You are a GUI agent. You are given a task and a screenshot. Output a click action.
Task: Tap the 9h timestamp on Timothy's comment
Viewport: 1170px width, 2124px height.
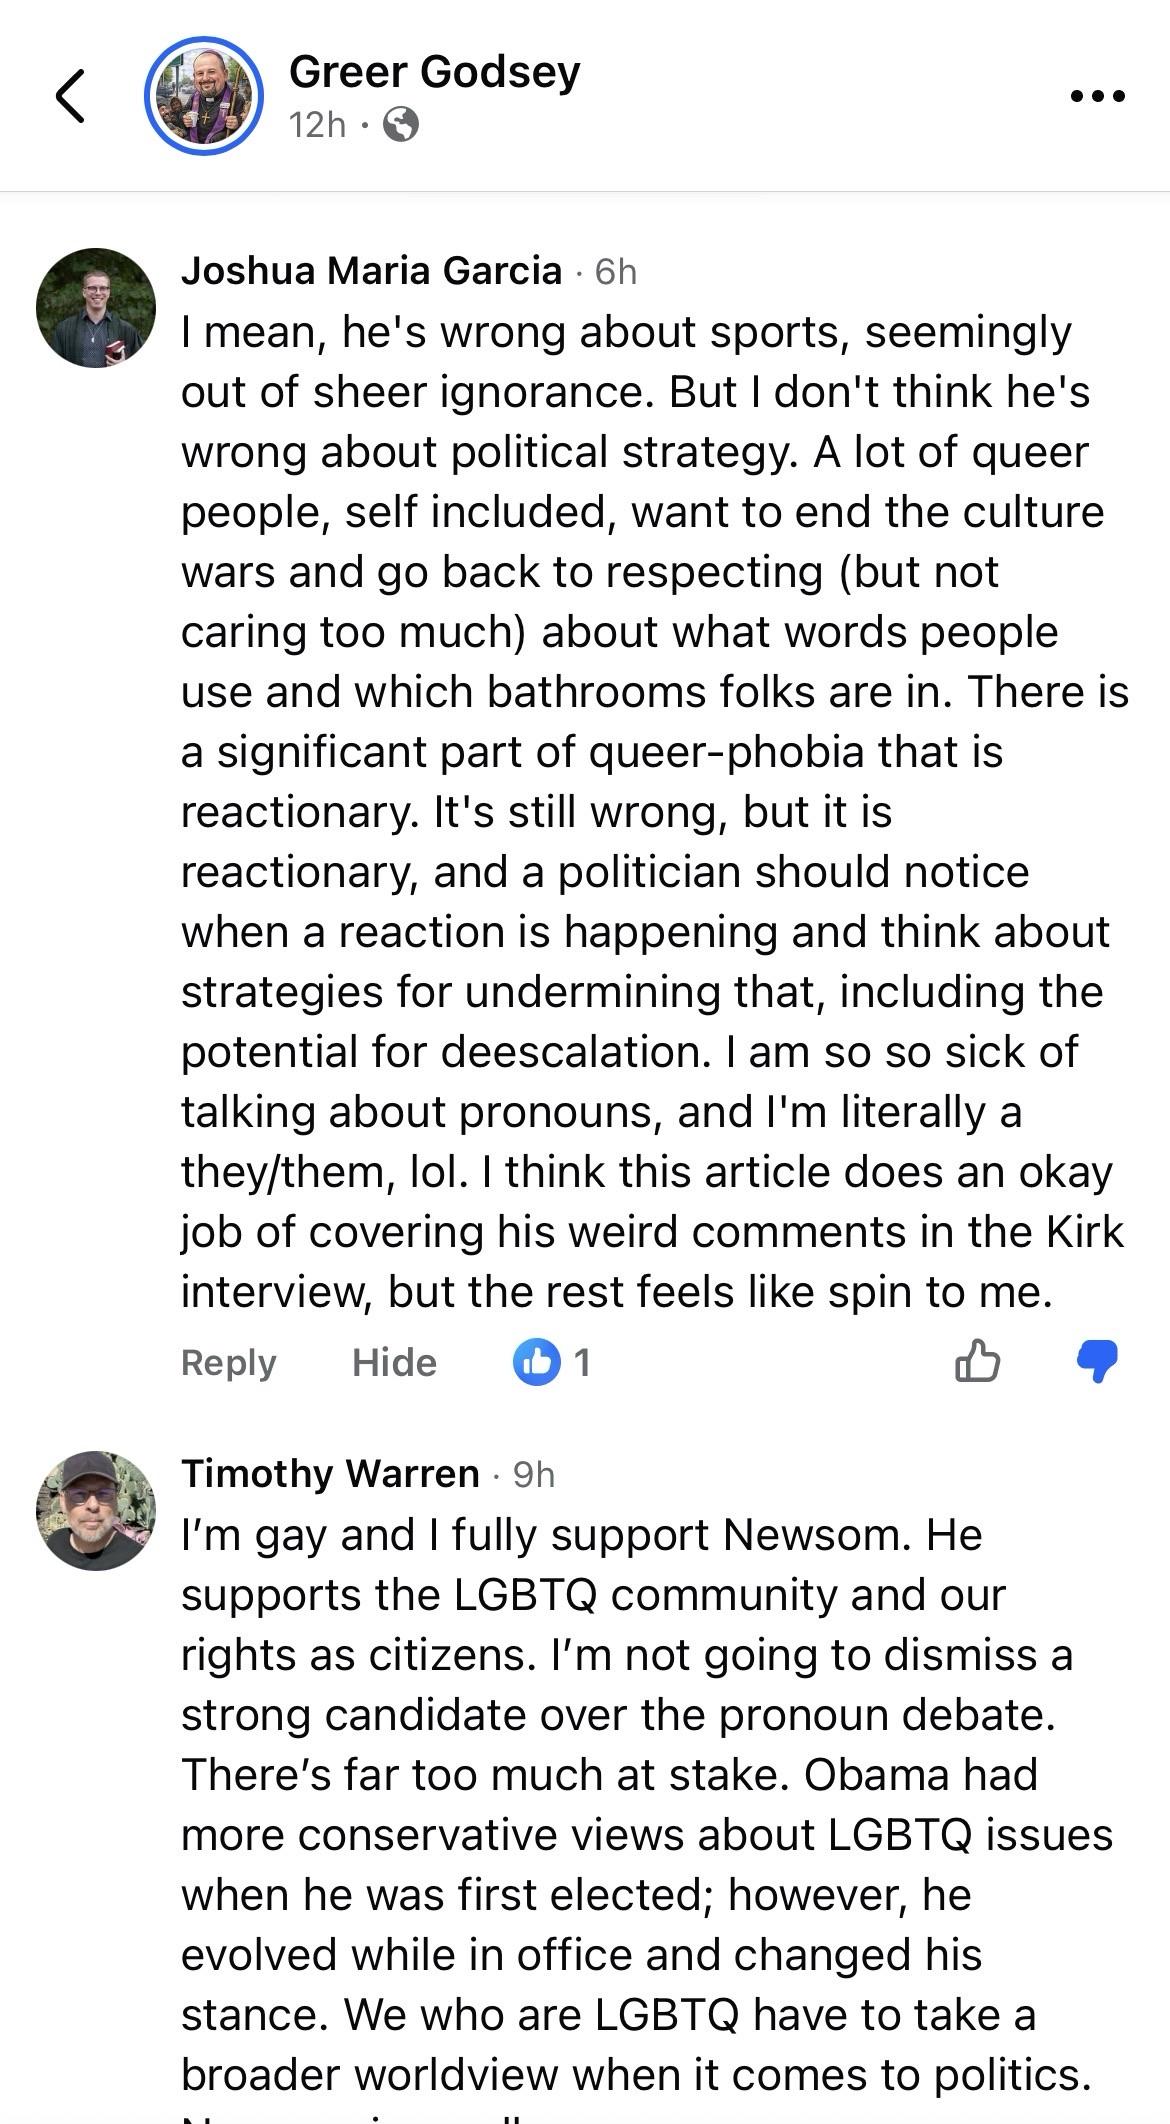533,1474
